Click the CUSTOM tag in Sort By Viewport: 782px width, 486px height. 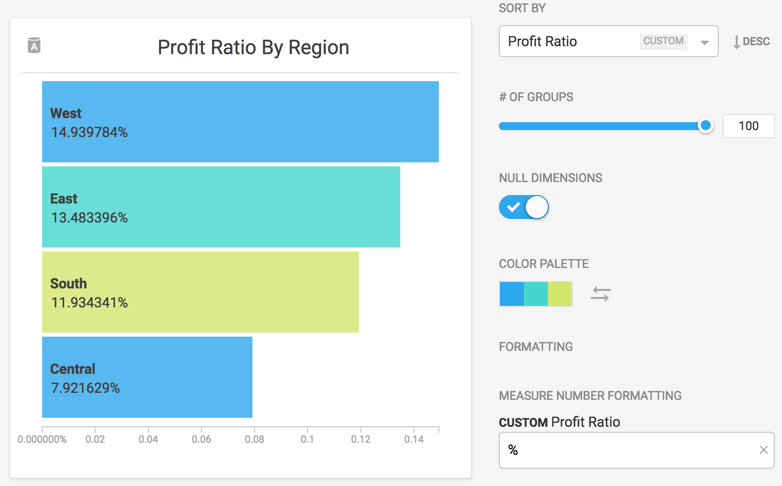pos(663,42)
